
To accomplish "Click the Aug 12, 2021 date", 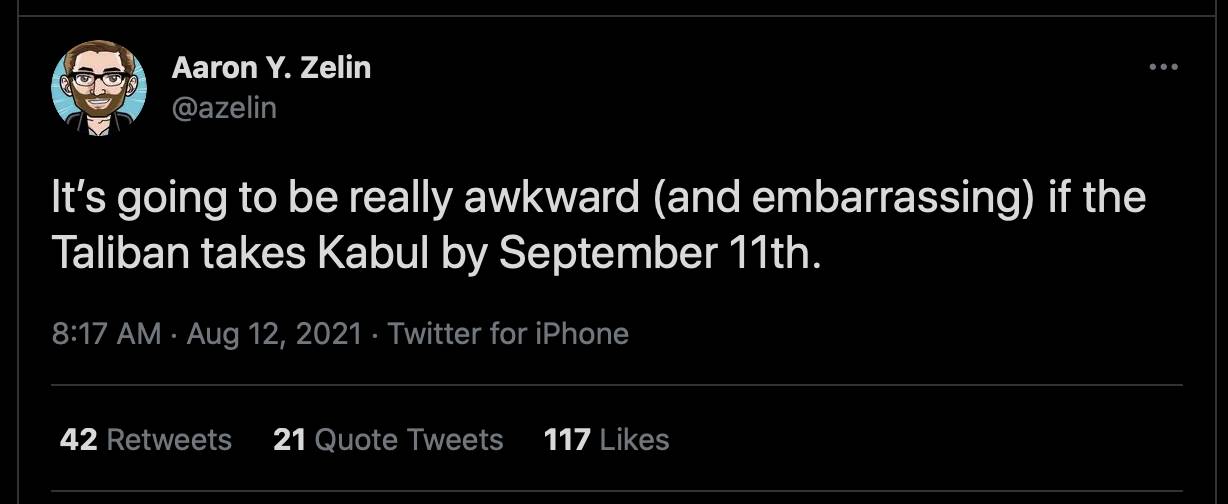I will [272, 333].
